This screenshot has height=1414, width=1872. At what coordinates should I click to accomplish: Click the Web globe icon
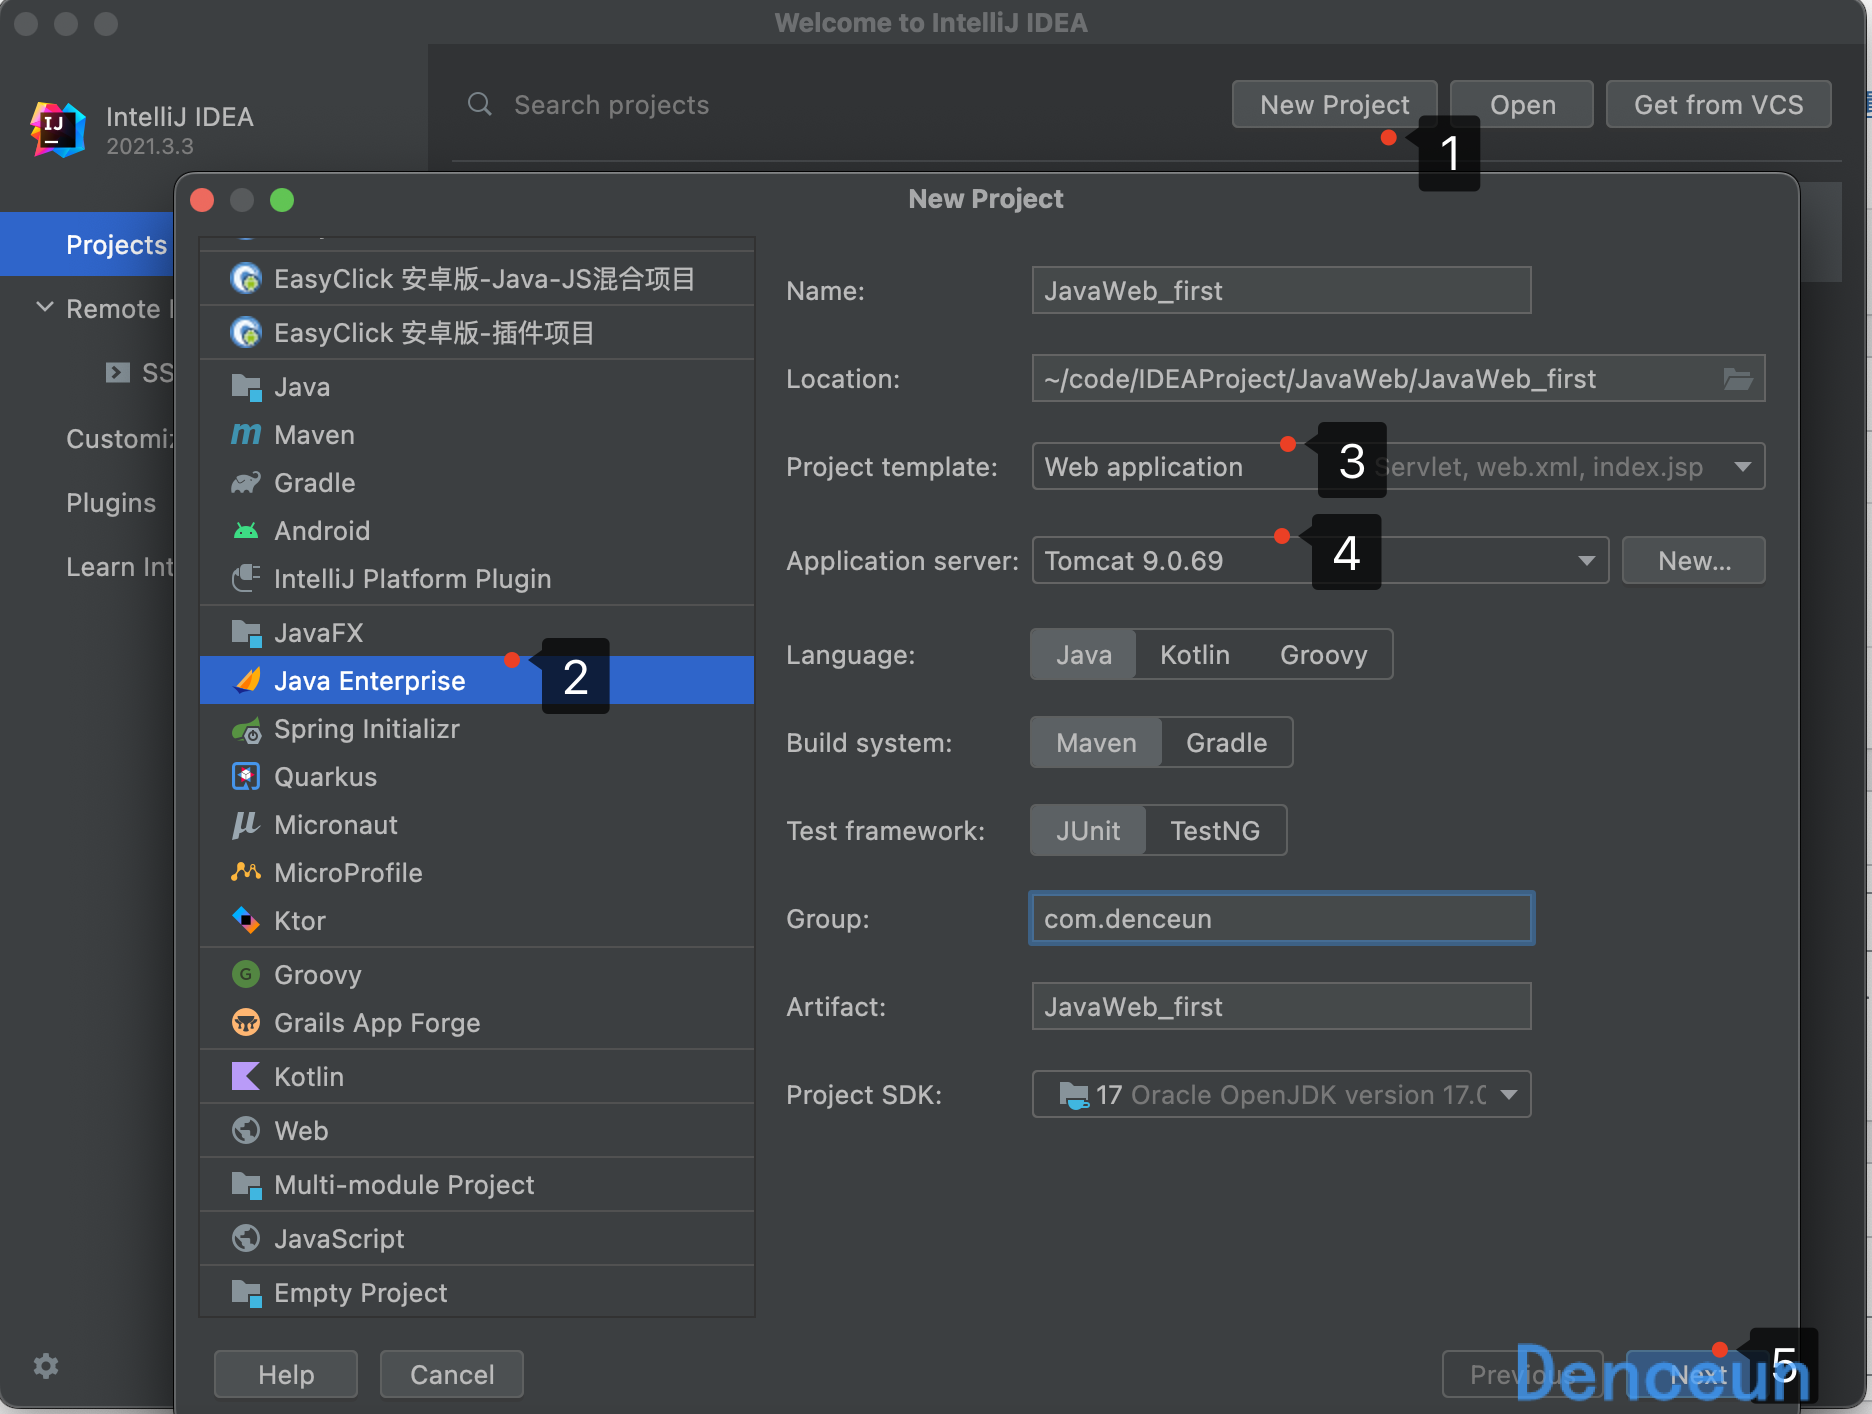pyautogui.click(x=246, y=1130)
